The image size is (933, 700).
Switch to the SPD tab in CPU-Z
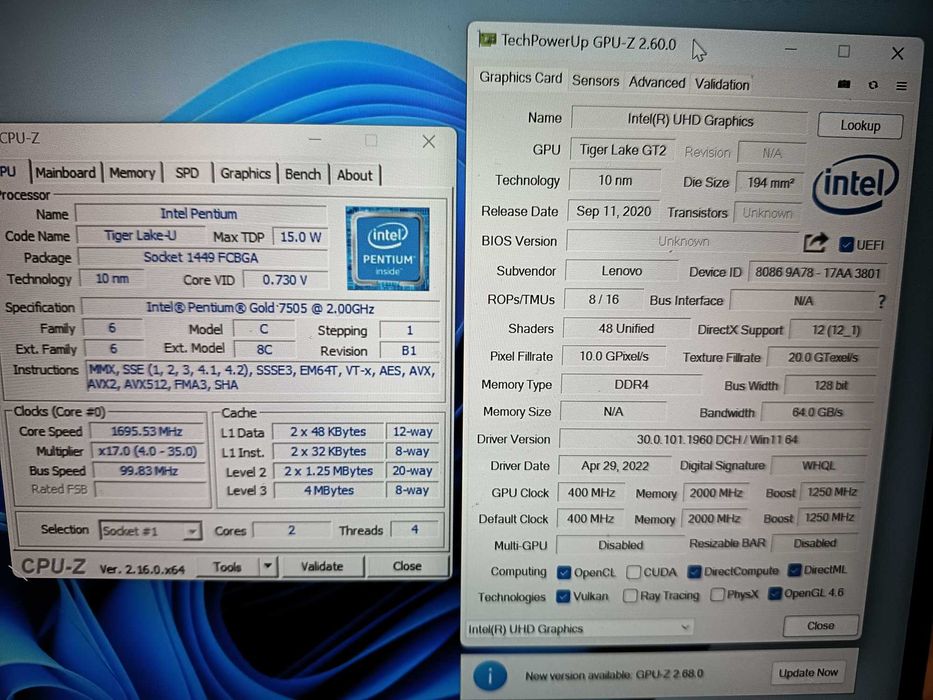coord(187,173)
